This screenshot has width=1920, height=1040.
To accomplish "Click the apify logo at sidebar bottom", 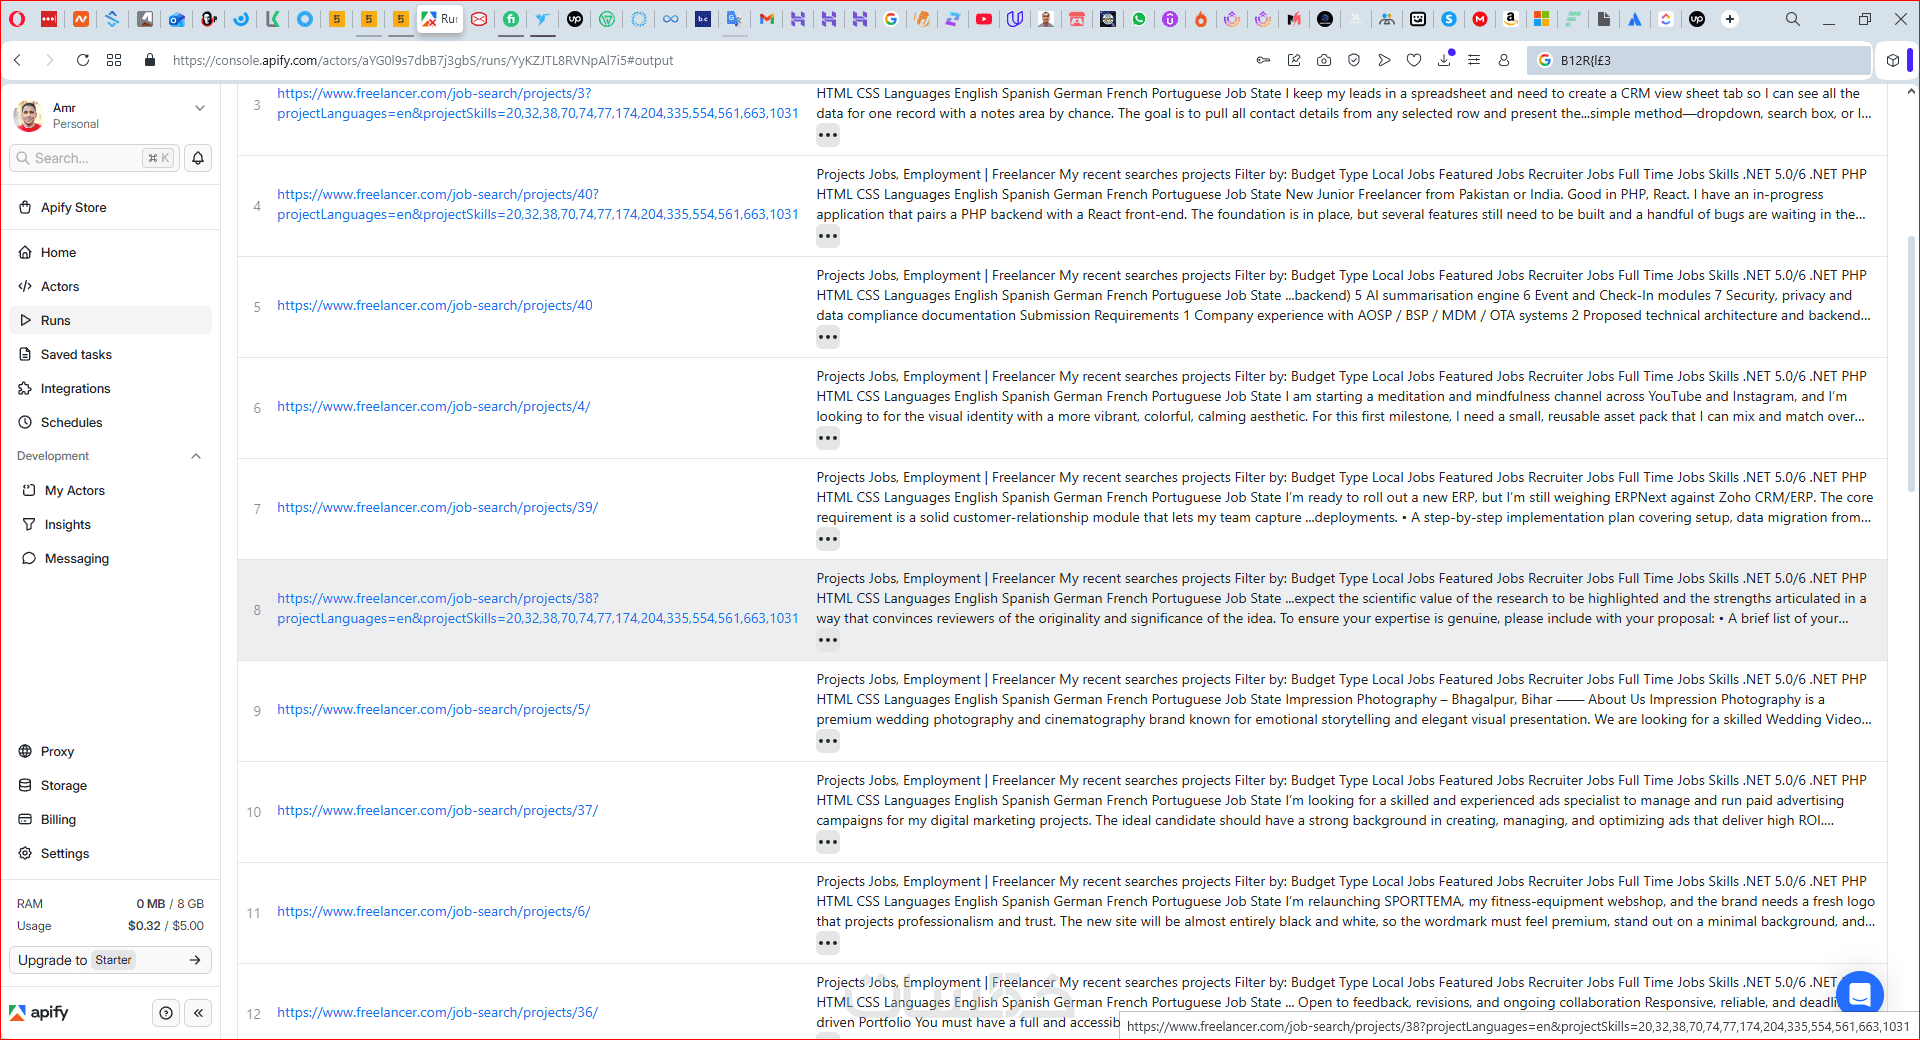I will [39, 1013].
